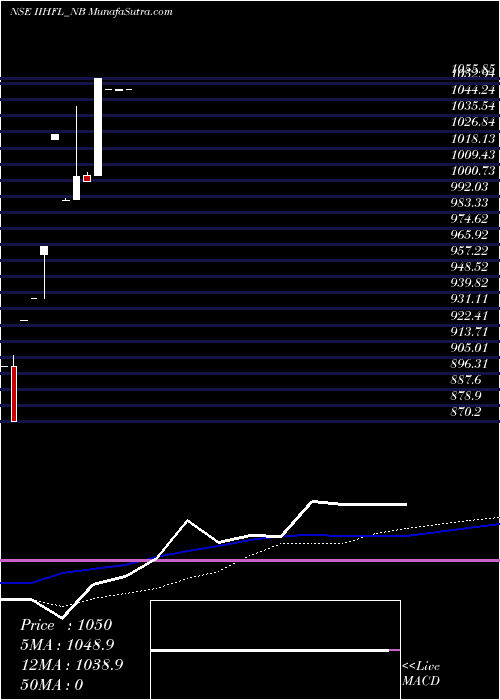
Task: Click the 1044.24 price axis label
Action: click(473, 90)
